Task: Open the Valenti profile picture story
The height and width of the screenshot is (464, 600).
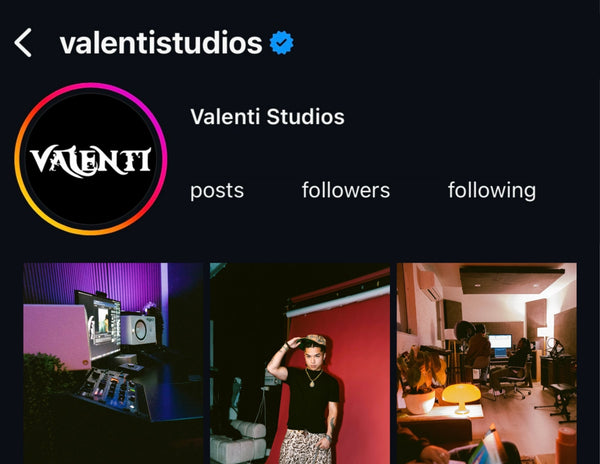Action: pyautogui.click(x=91, y=159)
